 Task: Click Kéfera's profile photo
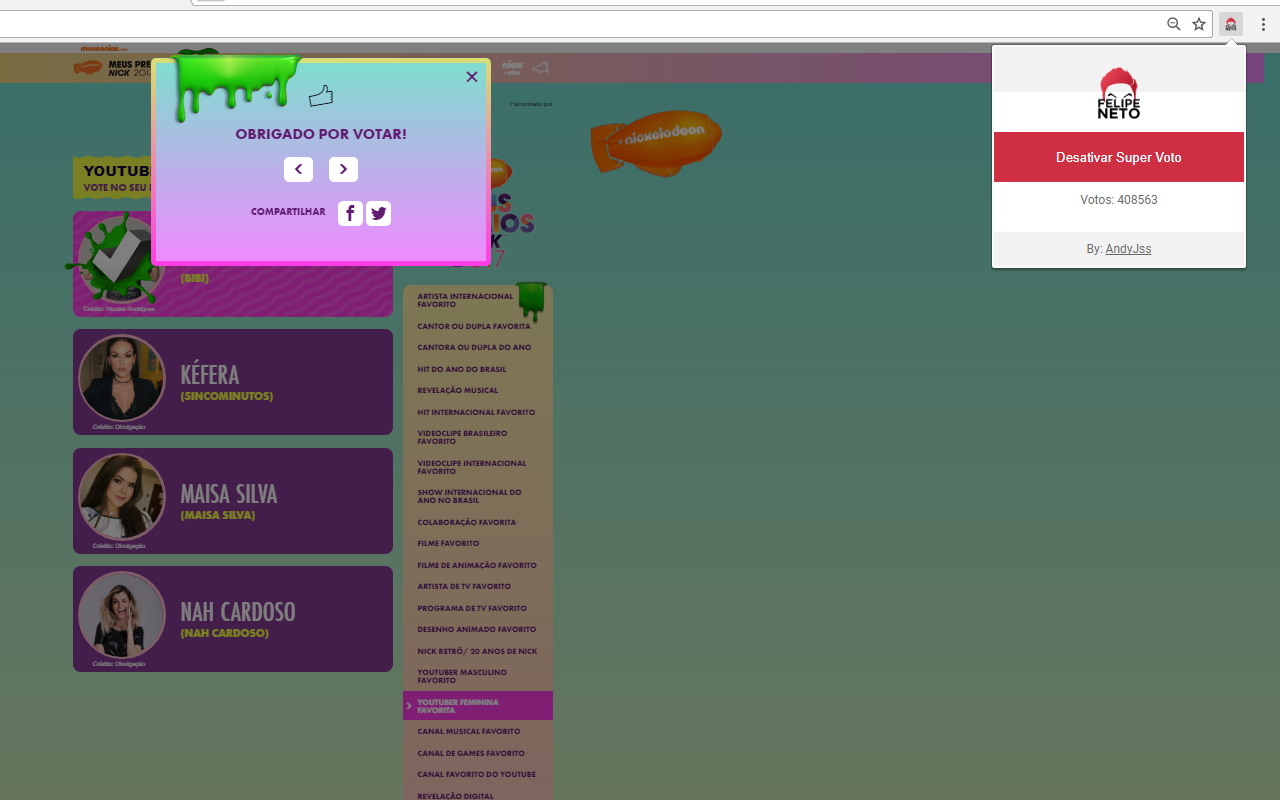click(x=122, y=378)
